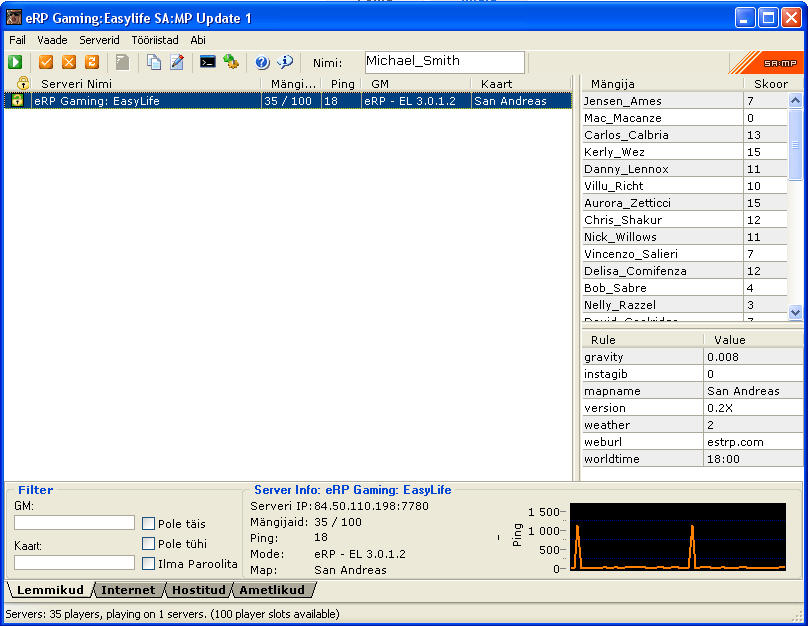The height and width of the screenshot is (626, 808).
Task: Switch to the Hostitud tab
Action: click(x=198, y=590)
